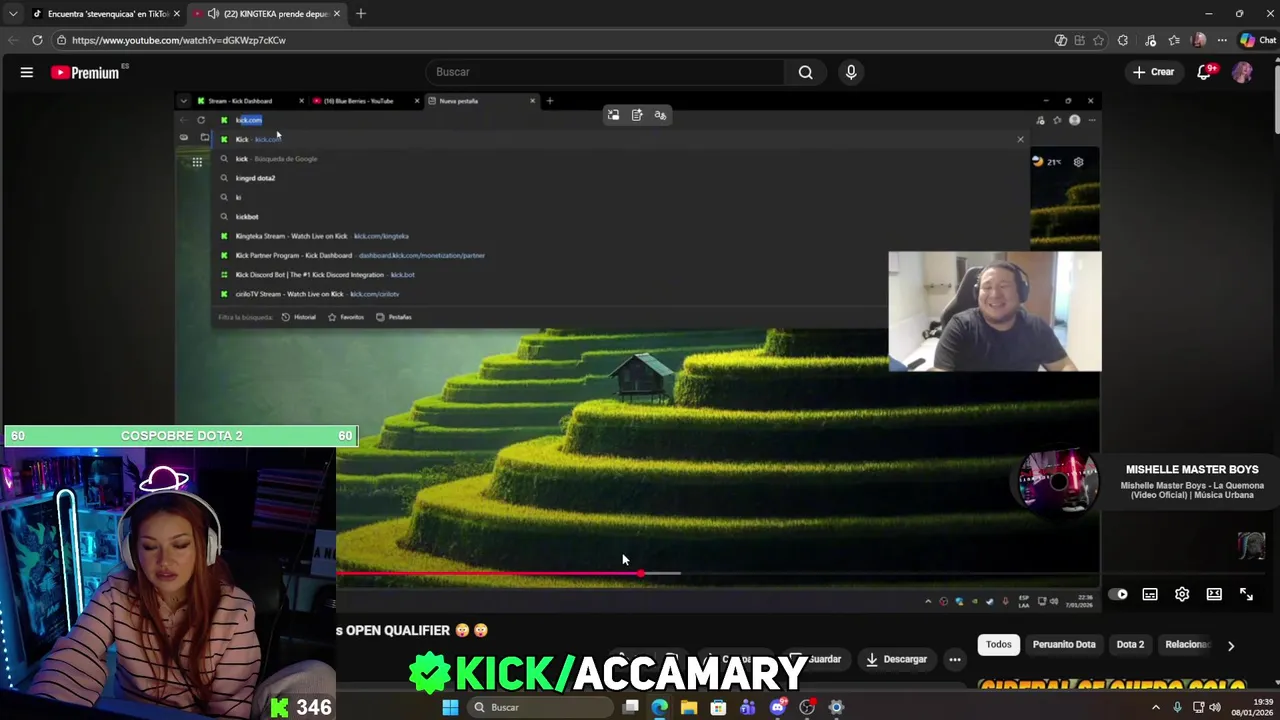Select the Dota 2 filter chip
Image resolution: width=1280 pixels, height=720 pixels.
coord(1130,645)
